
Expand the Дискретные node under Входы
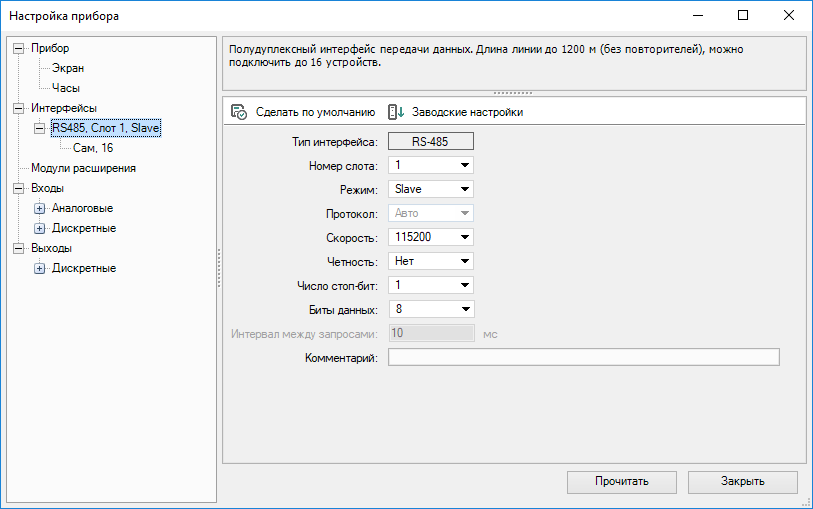click(x=40, y=228)
